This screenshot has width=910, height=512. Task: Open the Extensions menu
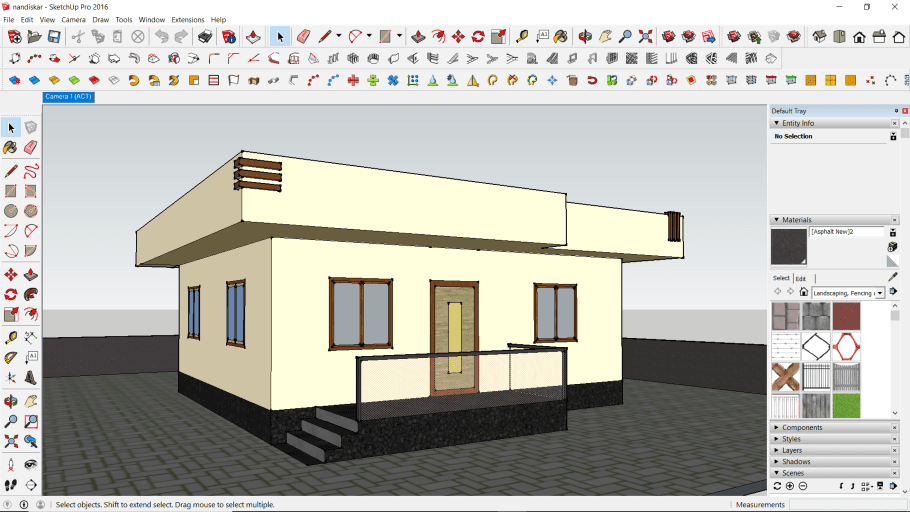click(x=187, y=19)
